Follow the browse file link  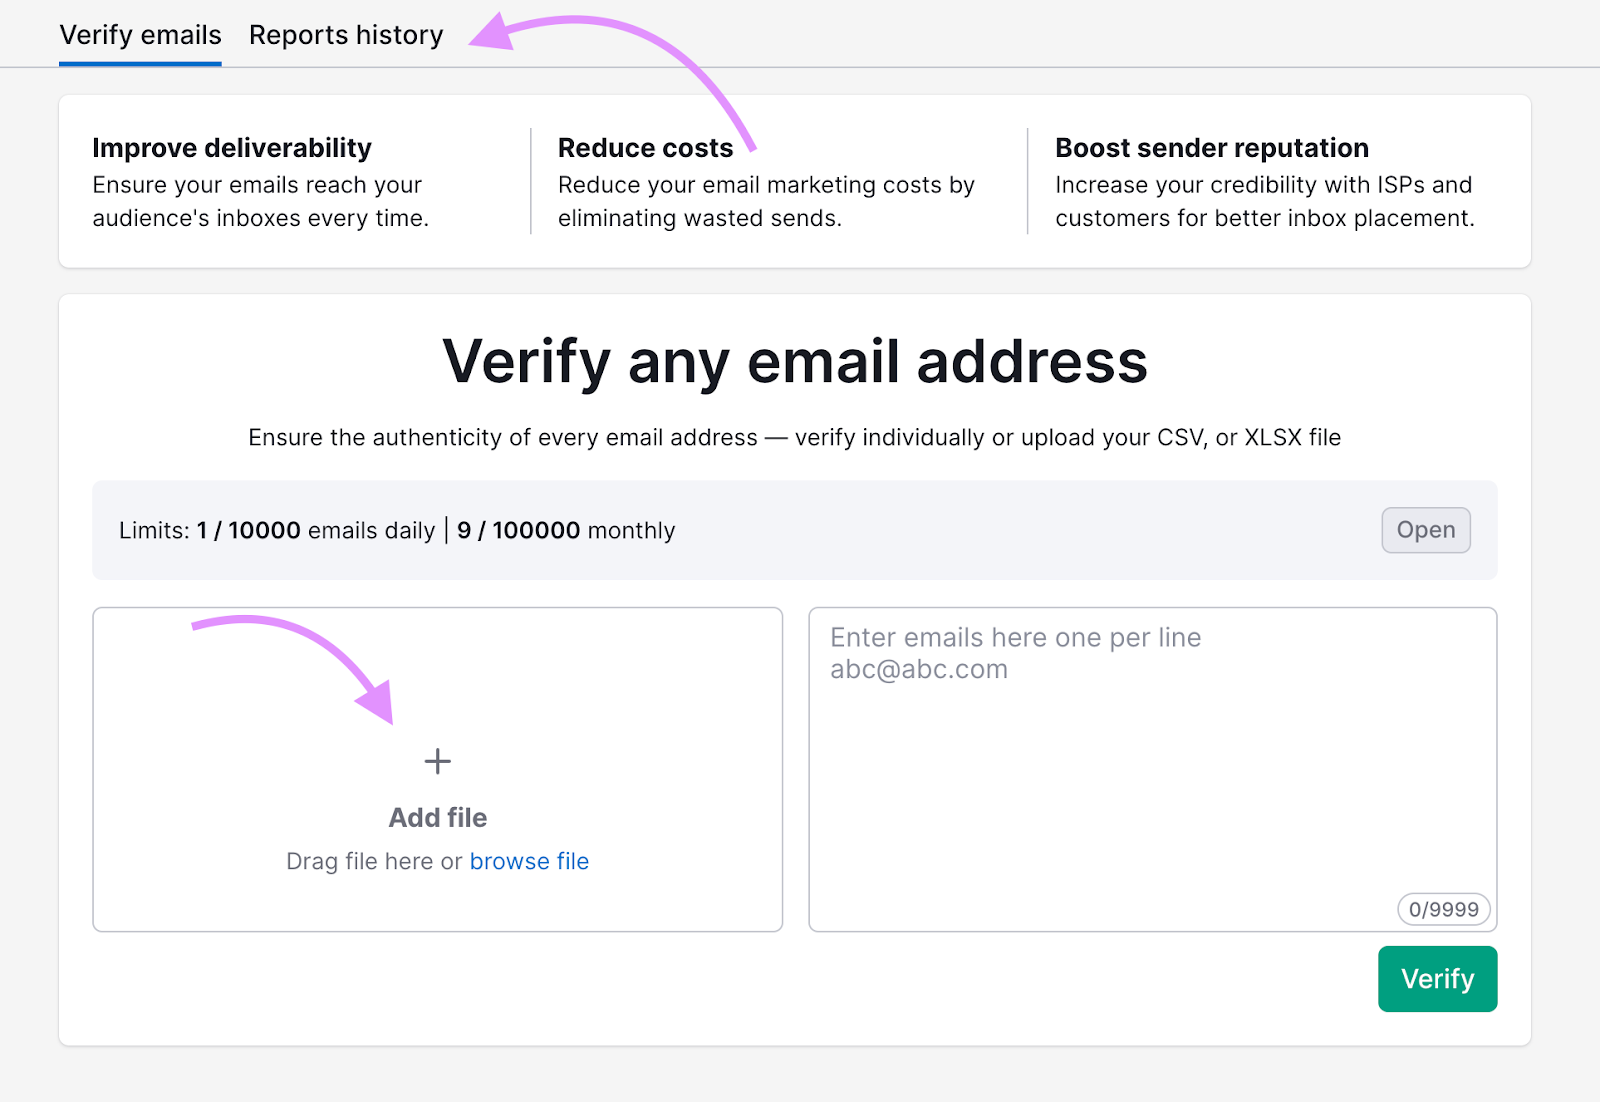pos(529,861)
